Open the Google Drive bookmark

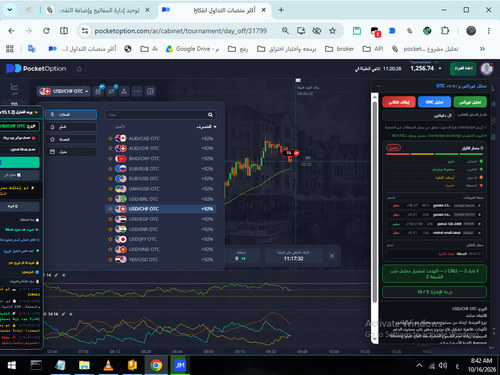point(193,49)
